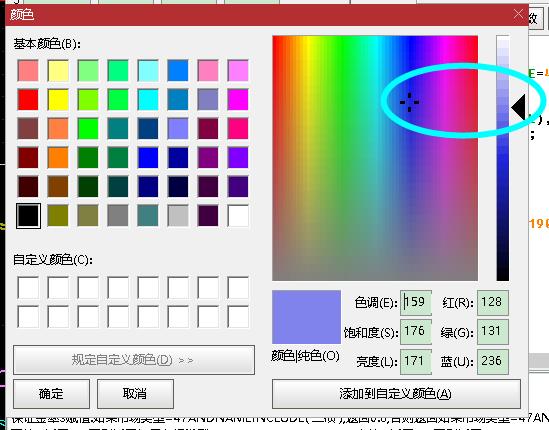Select the first empty custom color slot

28,288
